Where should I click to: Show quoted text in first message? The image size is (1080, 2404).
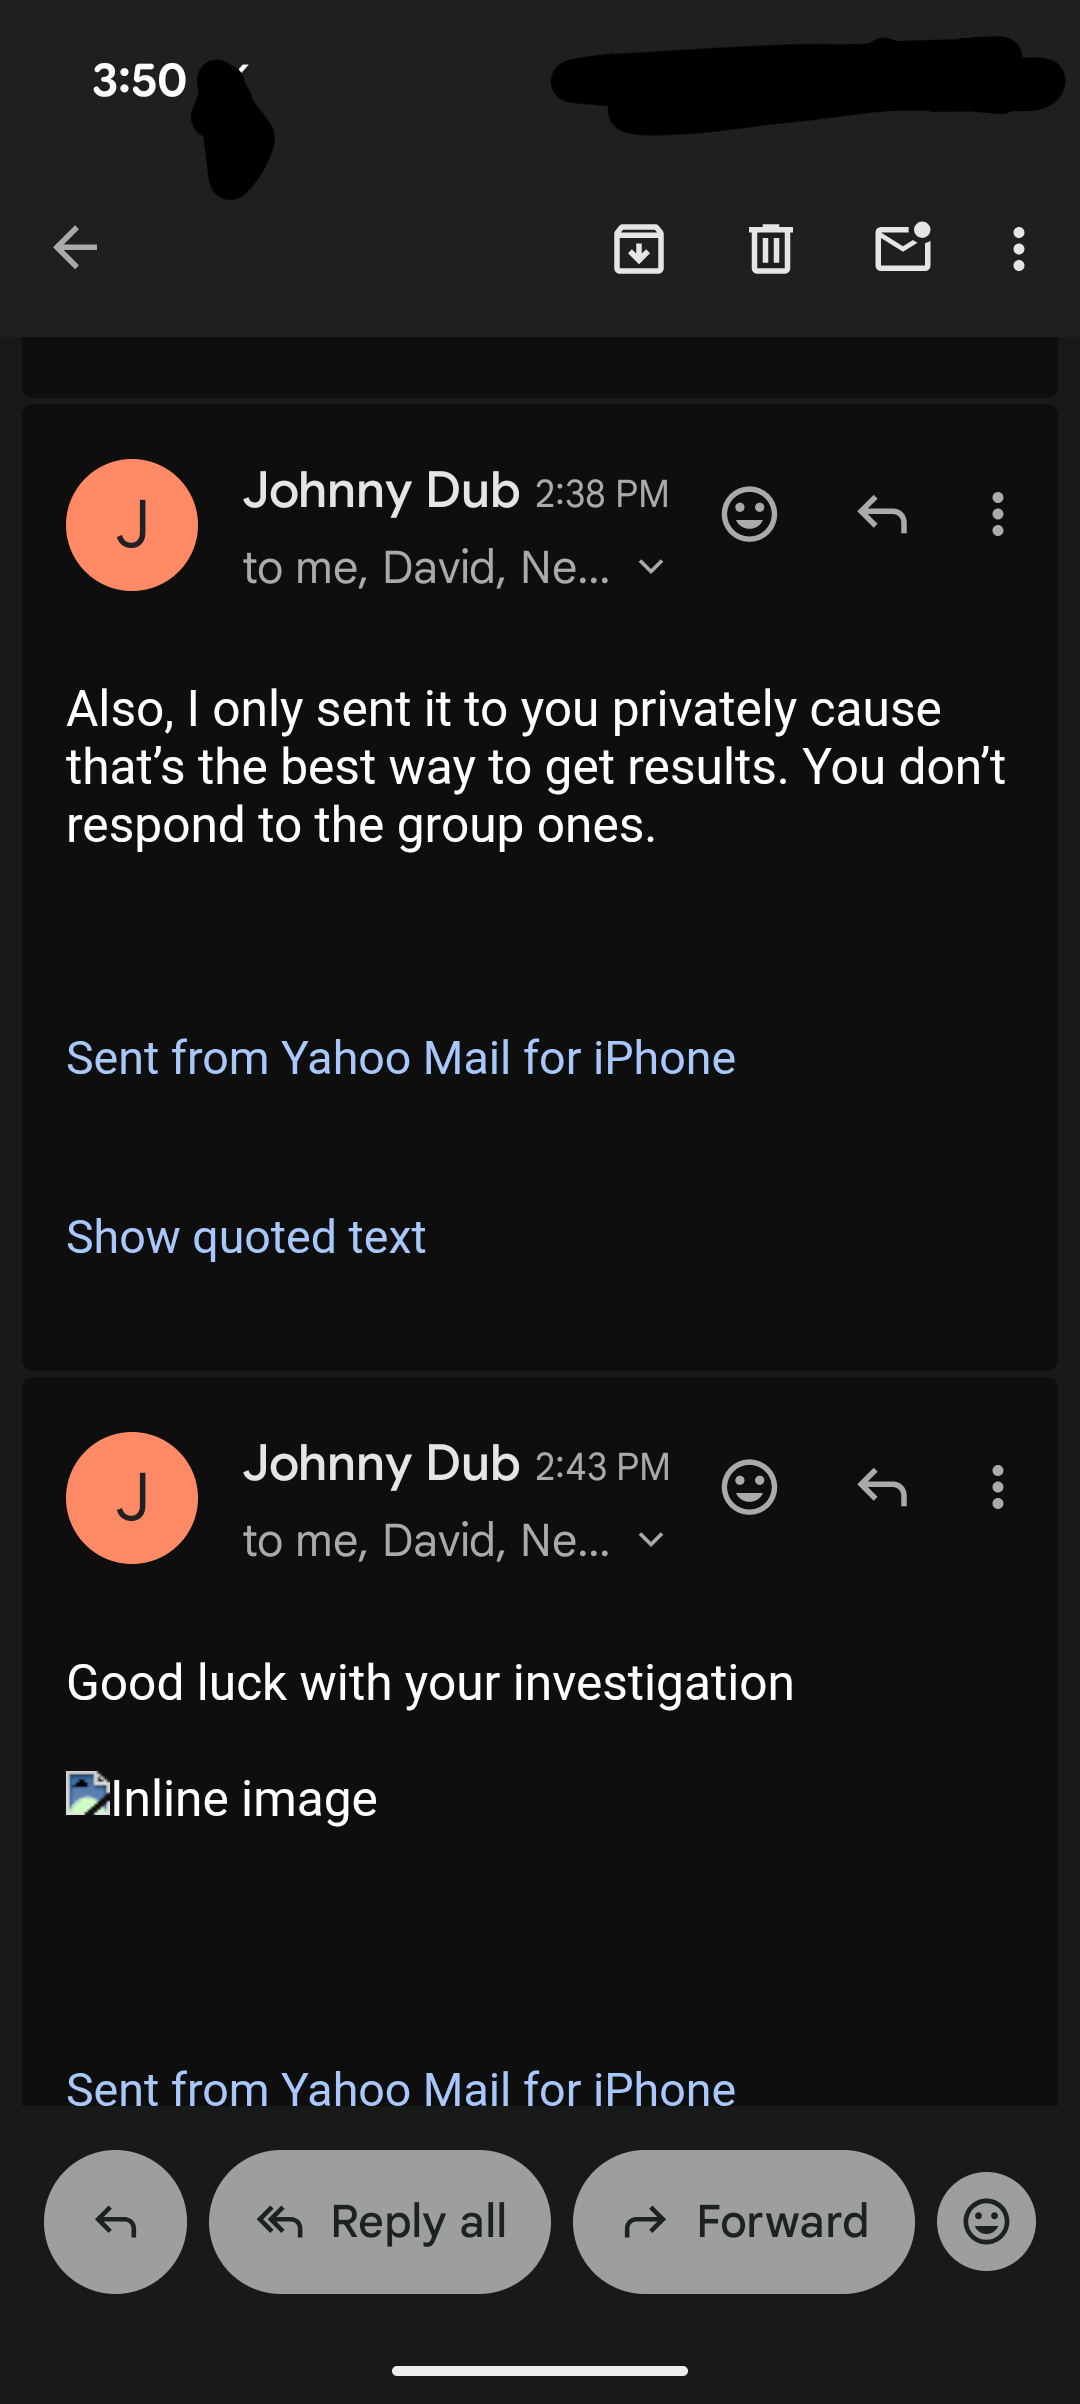246,1237
